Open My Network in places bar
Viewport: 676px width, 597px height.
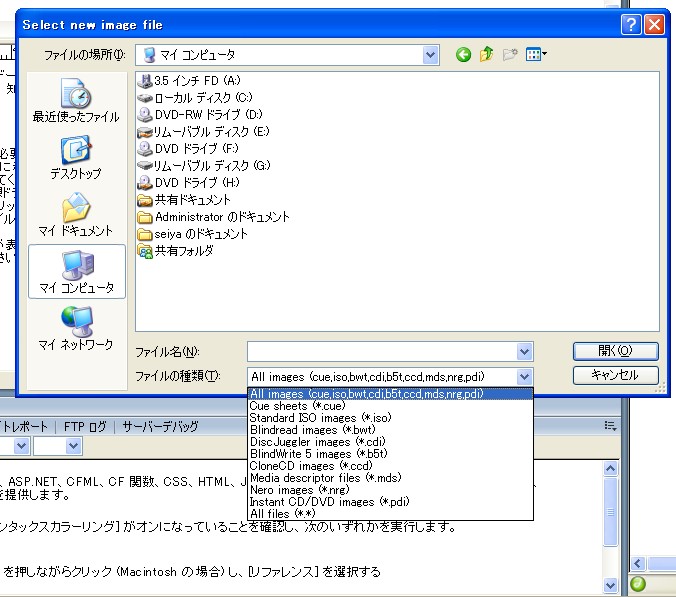point(76,329)
